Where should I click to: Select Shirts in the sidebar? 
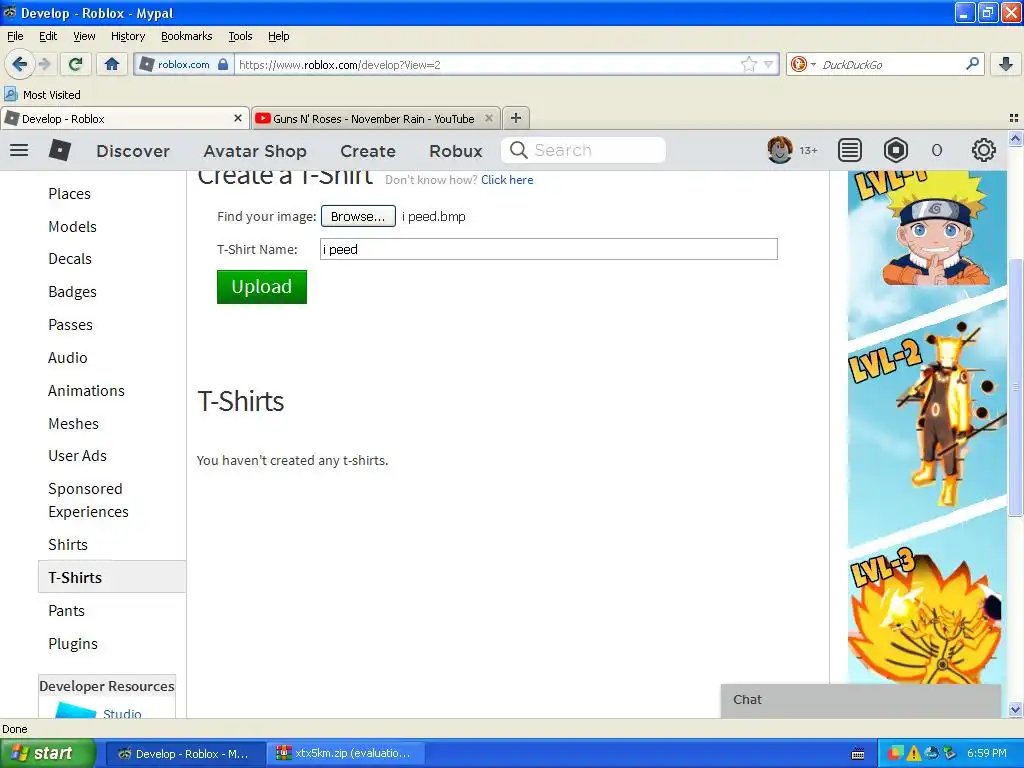point(68,544)
